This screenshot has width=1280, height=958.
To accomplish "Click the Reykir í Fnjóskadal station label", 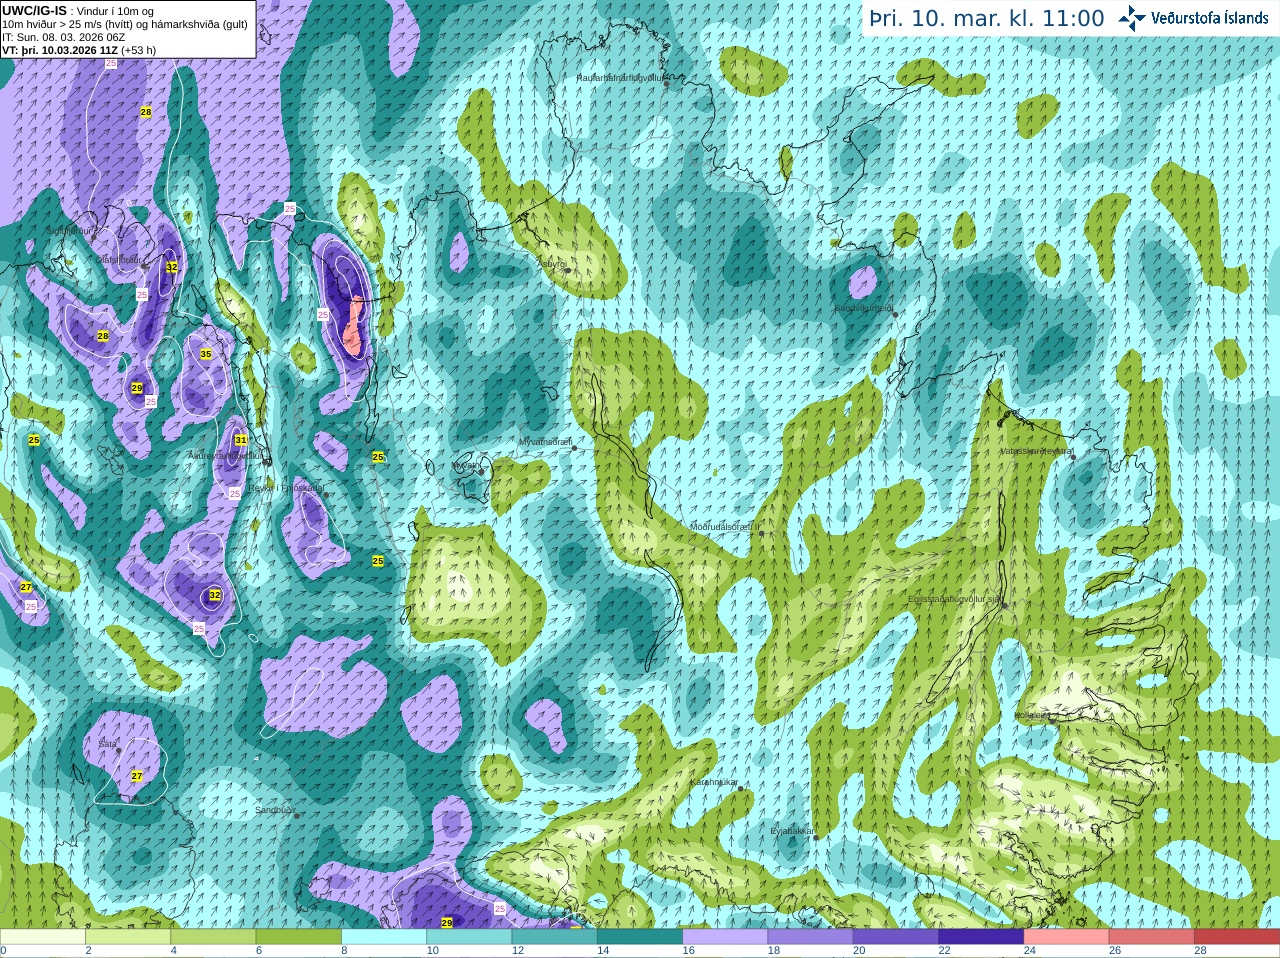I will [x=287, y=488].
